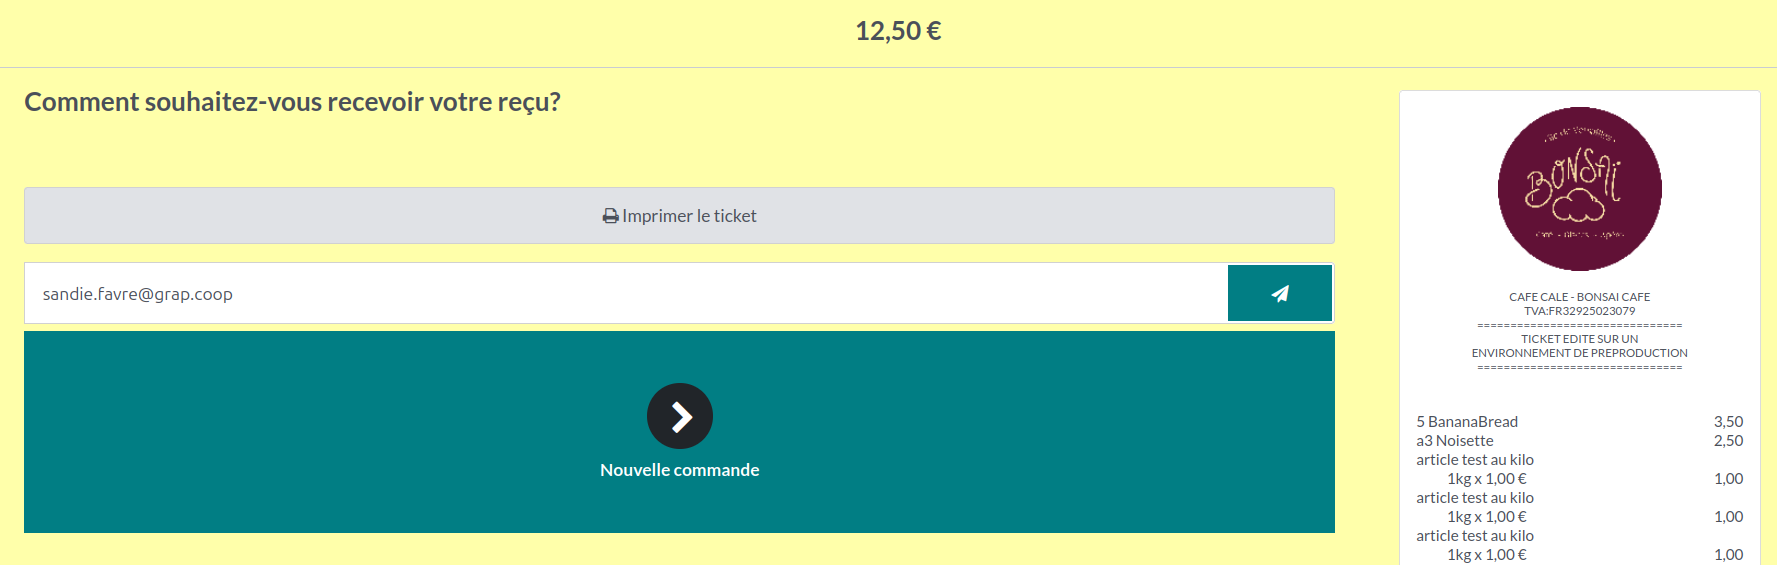Viewport: 1777px width, 565px height.
Task: Click the "Comment souhaitez-vous recevoir votre reçu?" heading
Action: coord(292,102)
